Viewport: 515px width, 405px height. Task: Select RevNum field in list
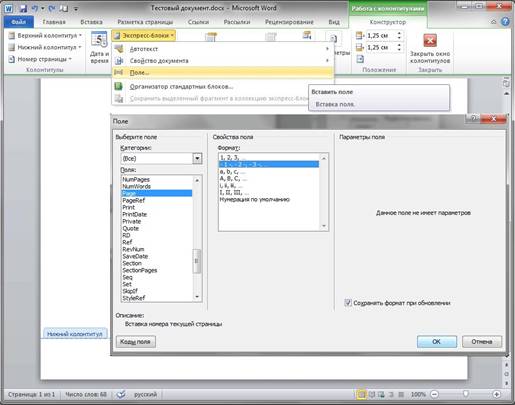(156, 249)
